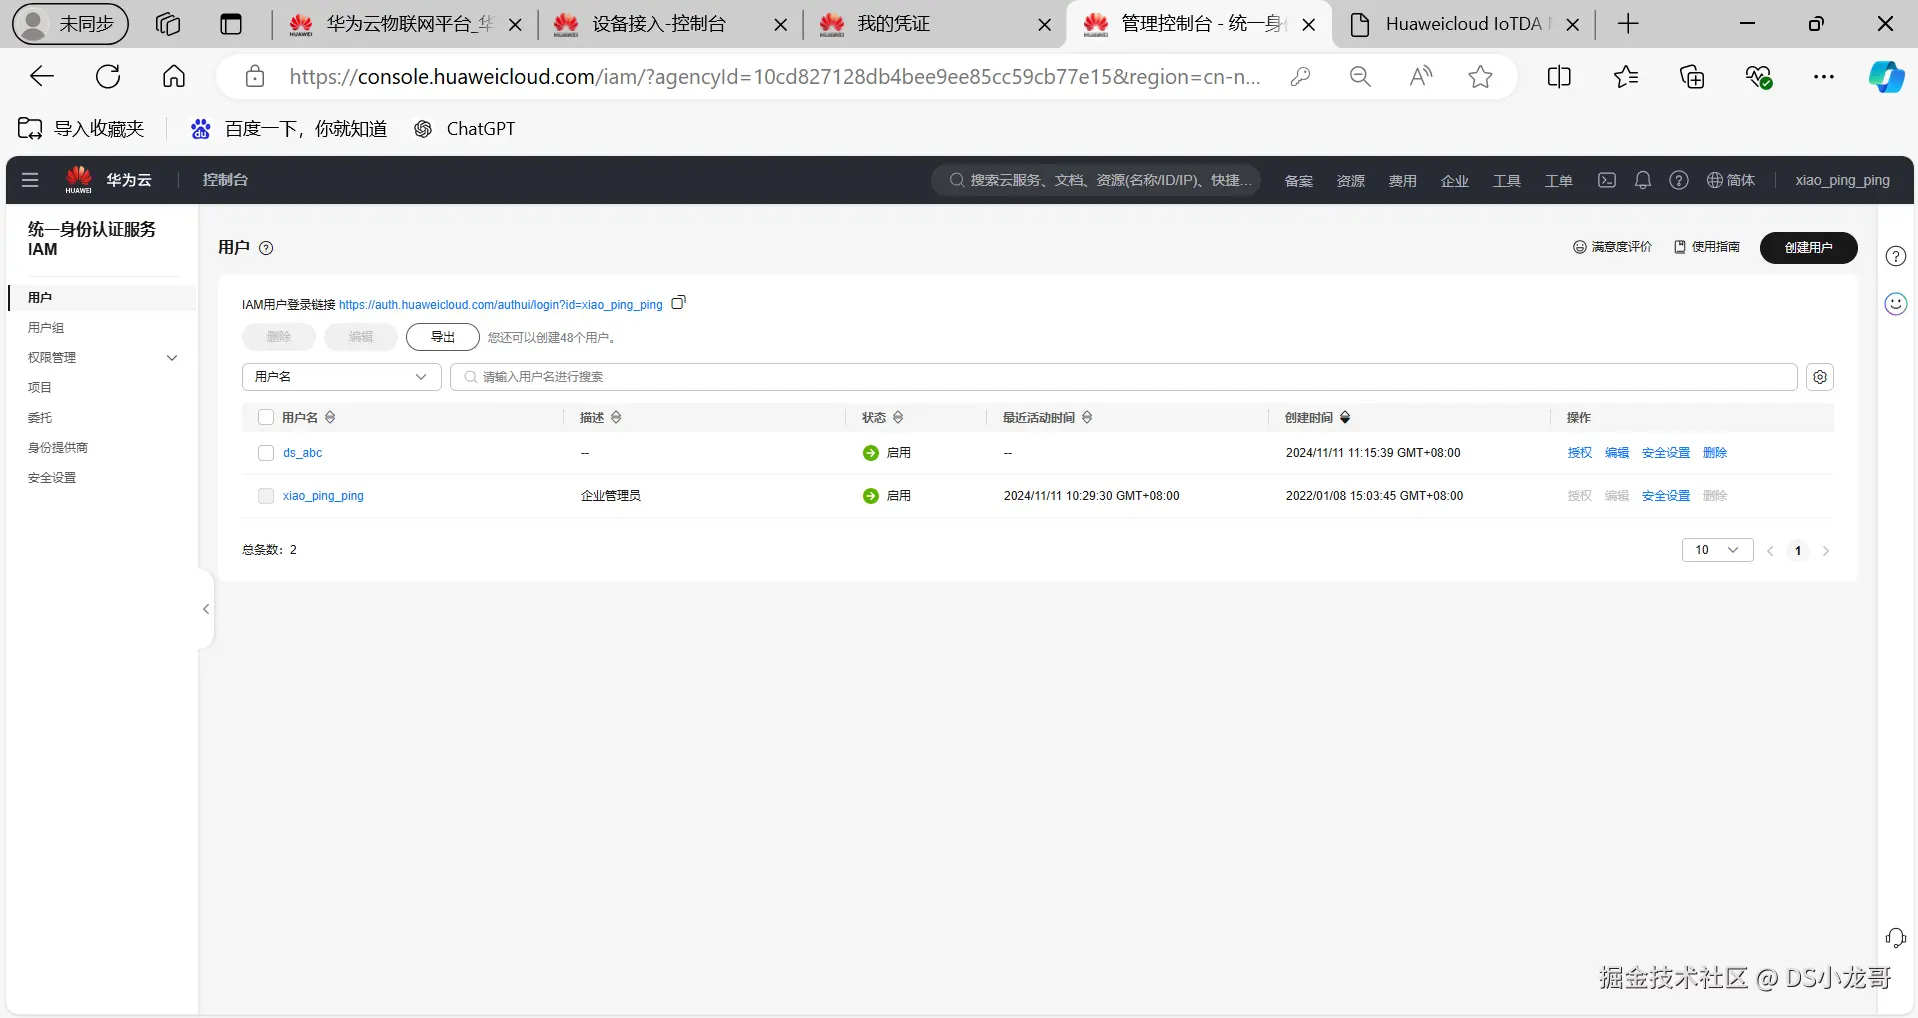Open the browser home page
Screen dimensions: 1918x1018
(174, 76)
